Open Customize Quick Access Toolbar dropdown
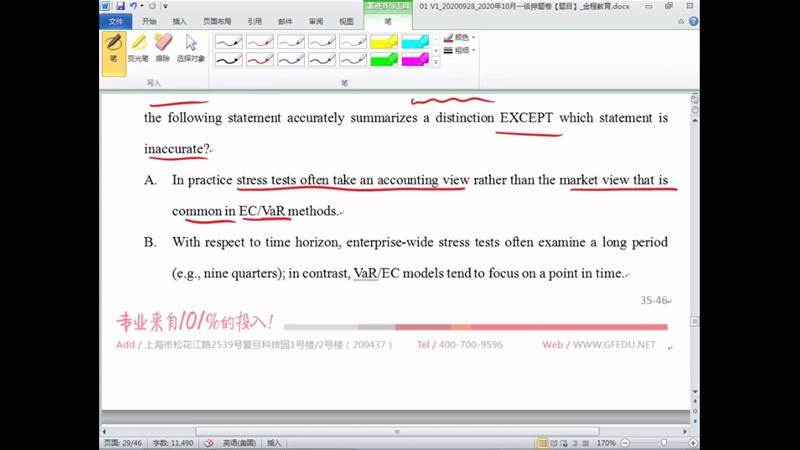800x450 pixels. point(165,6)
